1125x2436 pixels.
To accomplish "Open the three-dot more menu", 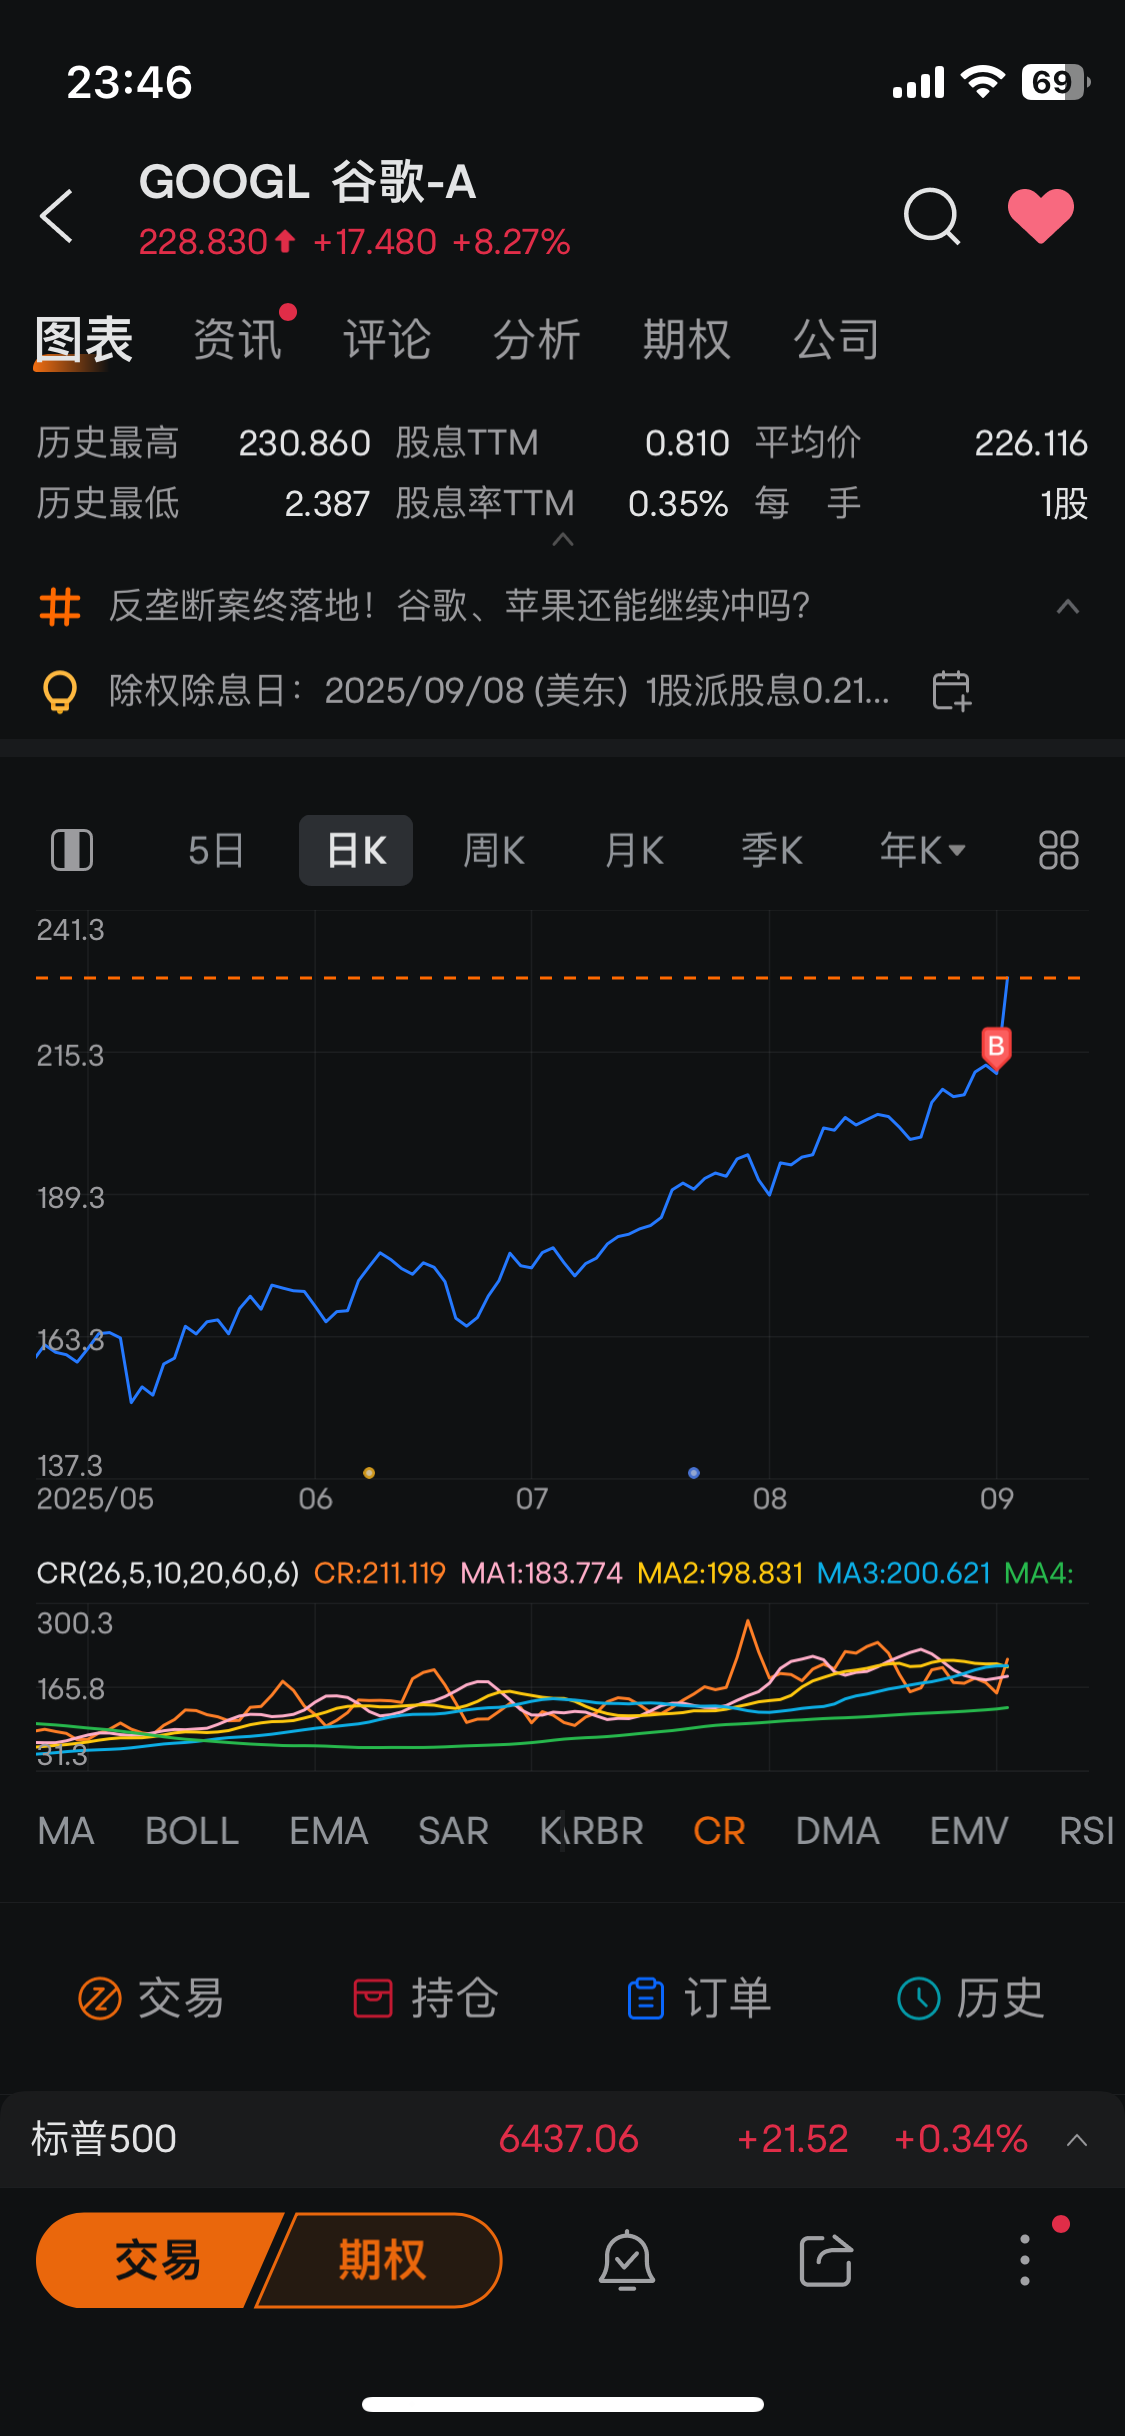I will coord(1025,2260).
